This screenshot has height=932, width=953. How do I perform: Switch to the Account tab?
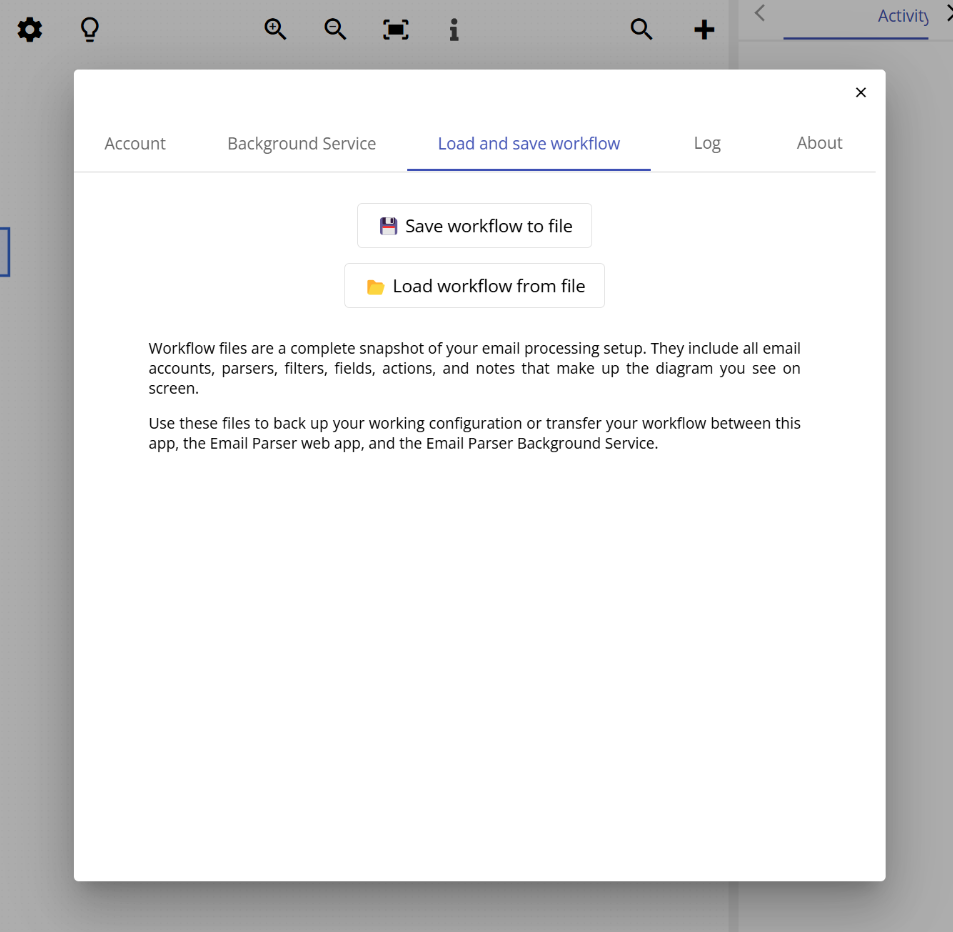pyautogui.click(x=135, y=143)
